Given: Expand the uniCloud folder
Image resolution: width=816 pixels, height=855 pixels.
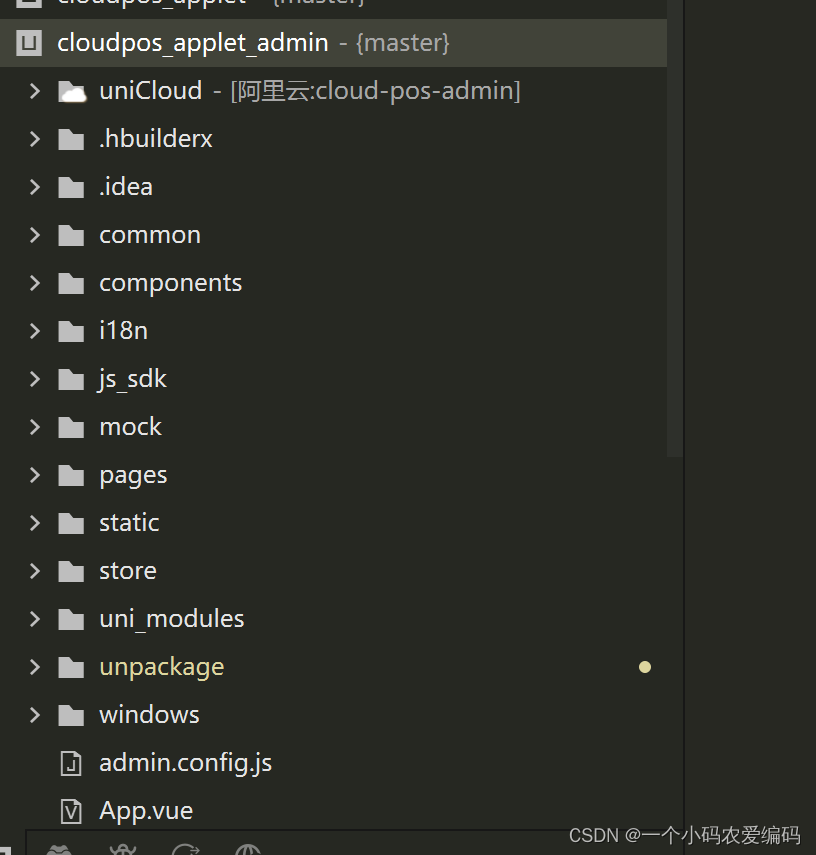Looking at the screenshot, I should 33,90.
